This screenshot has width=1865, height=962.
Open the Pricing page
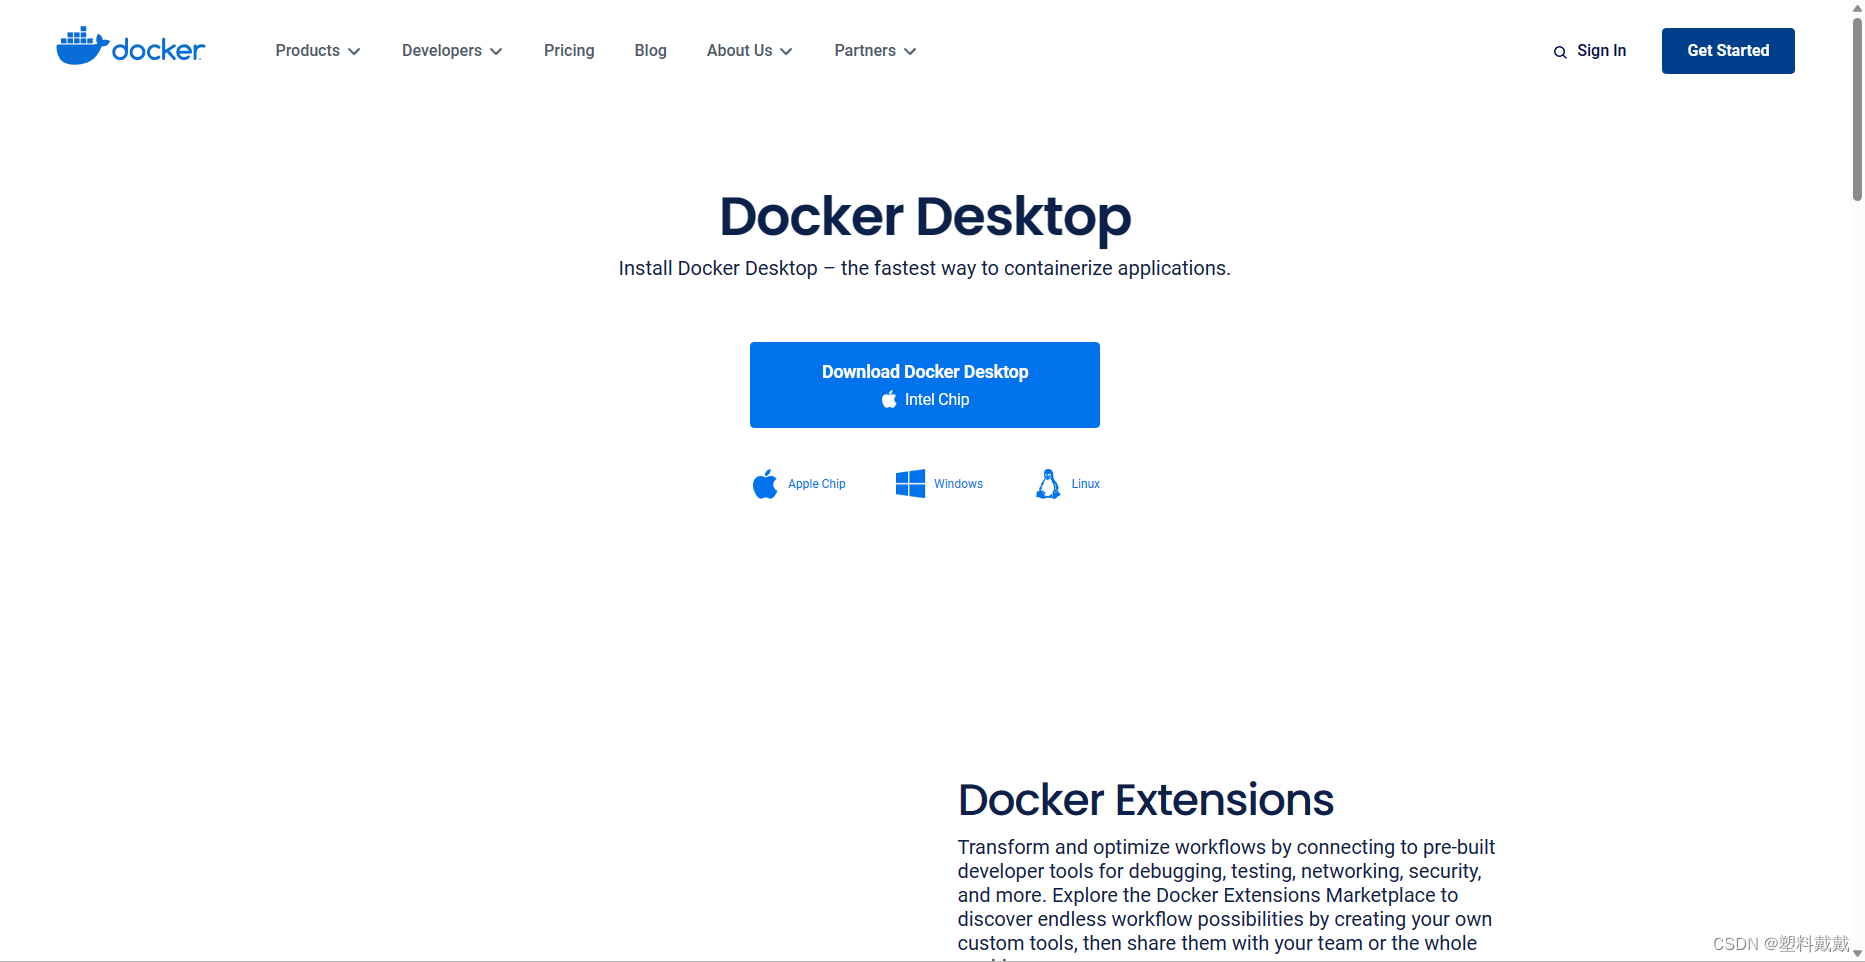[x=569, y=50]
